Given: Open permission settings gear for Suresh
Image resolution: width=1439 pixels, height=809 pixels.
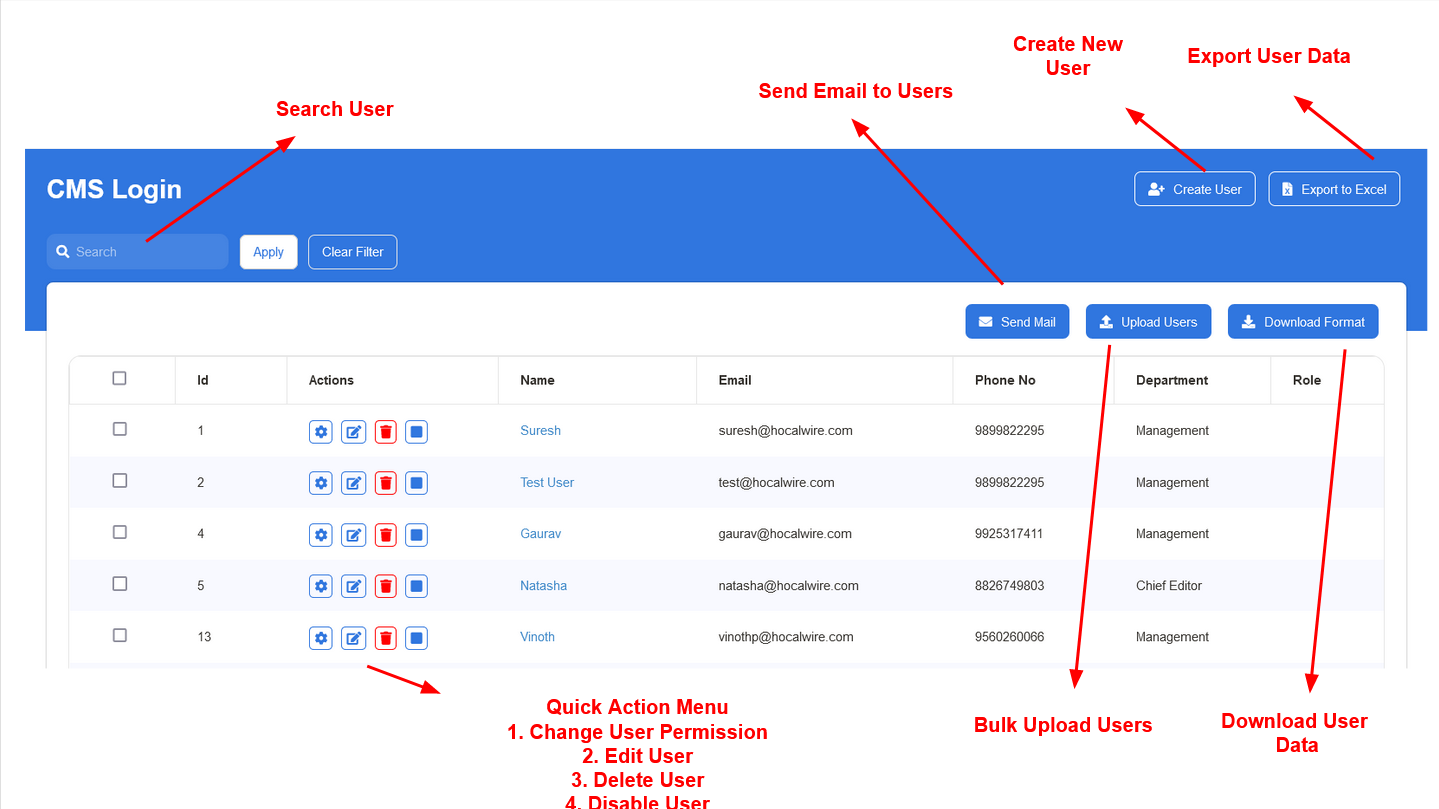Looking at the screenshot, I should pos(321,431).
